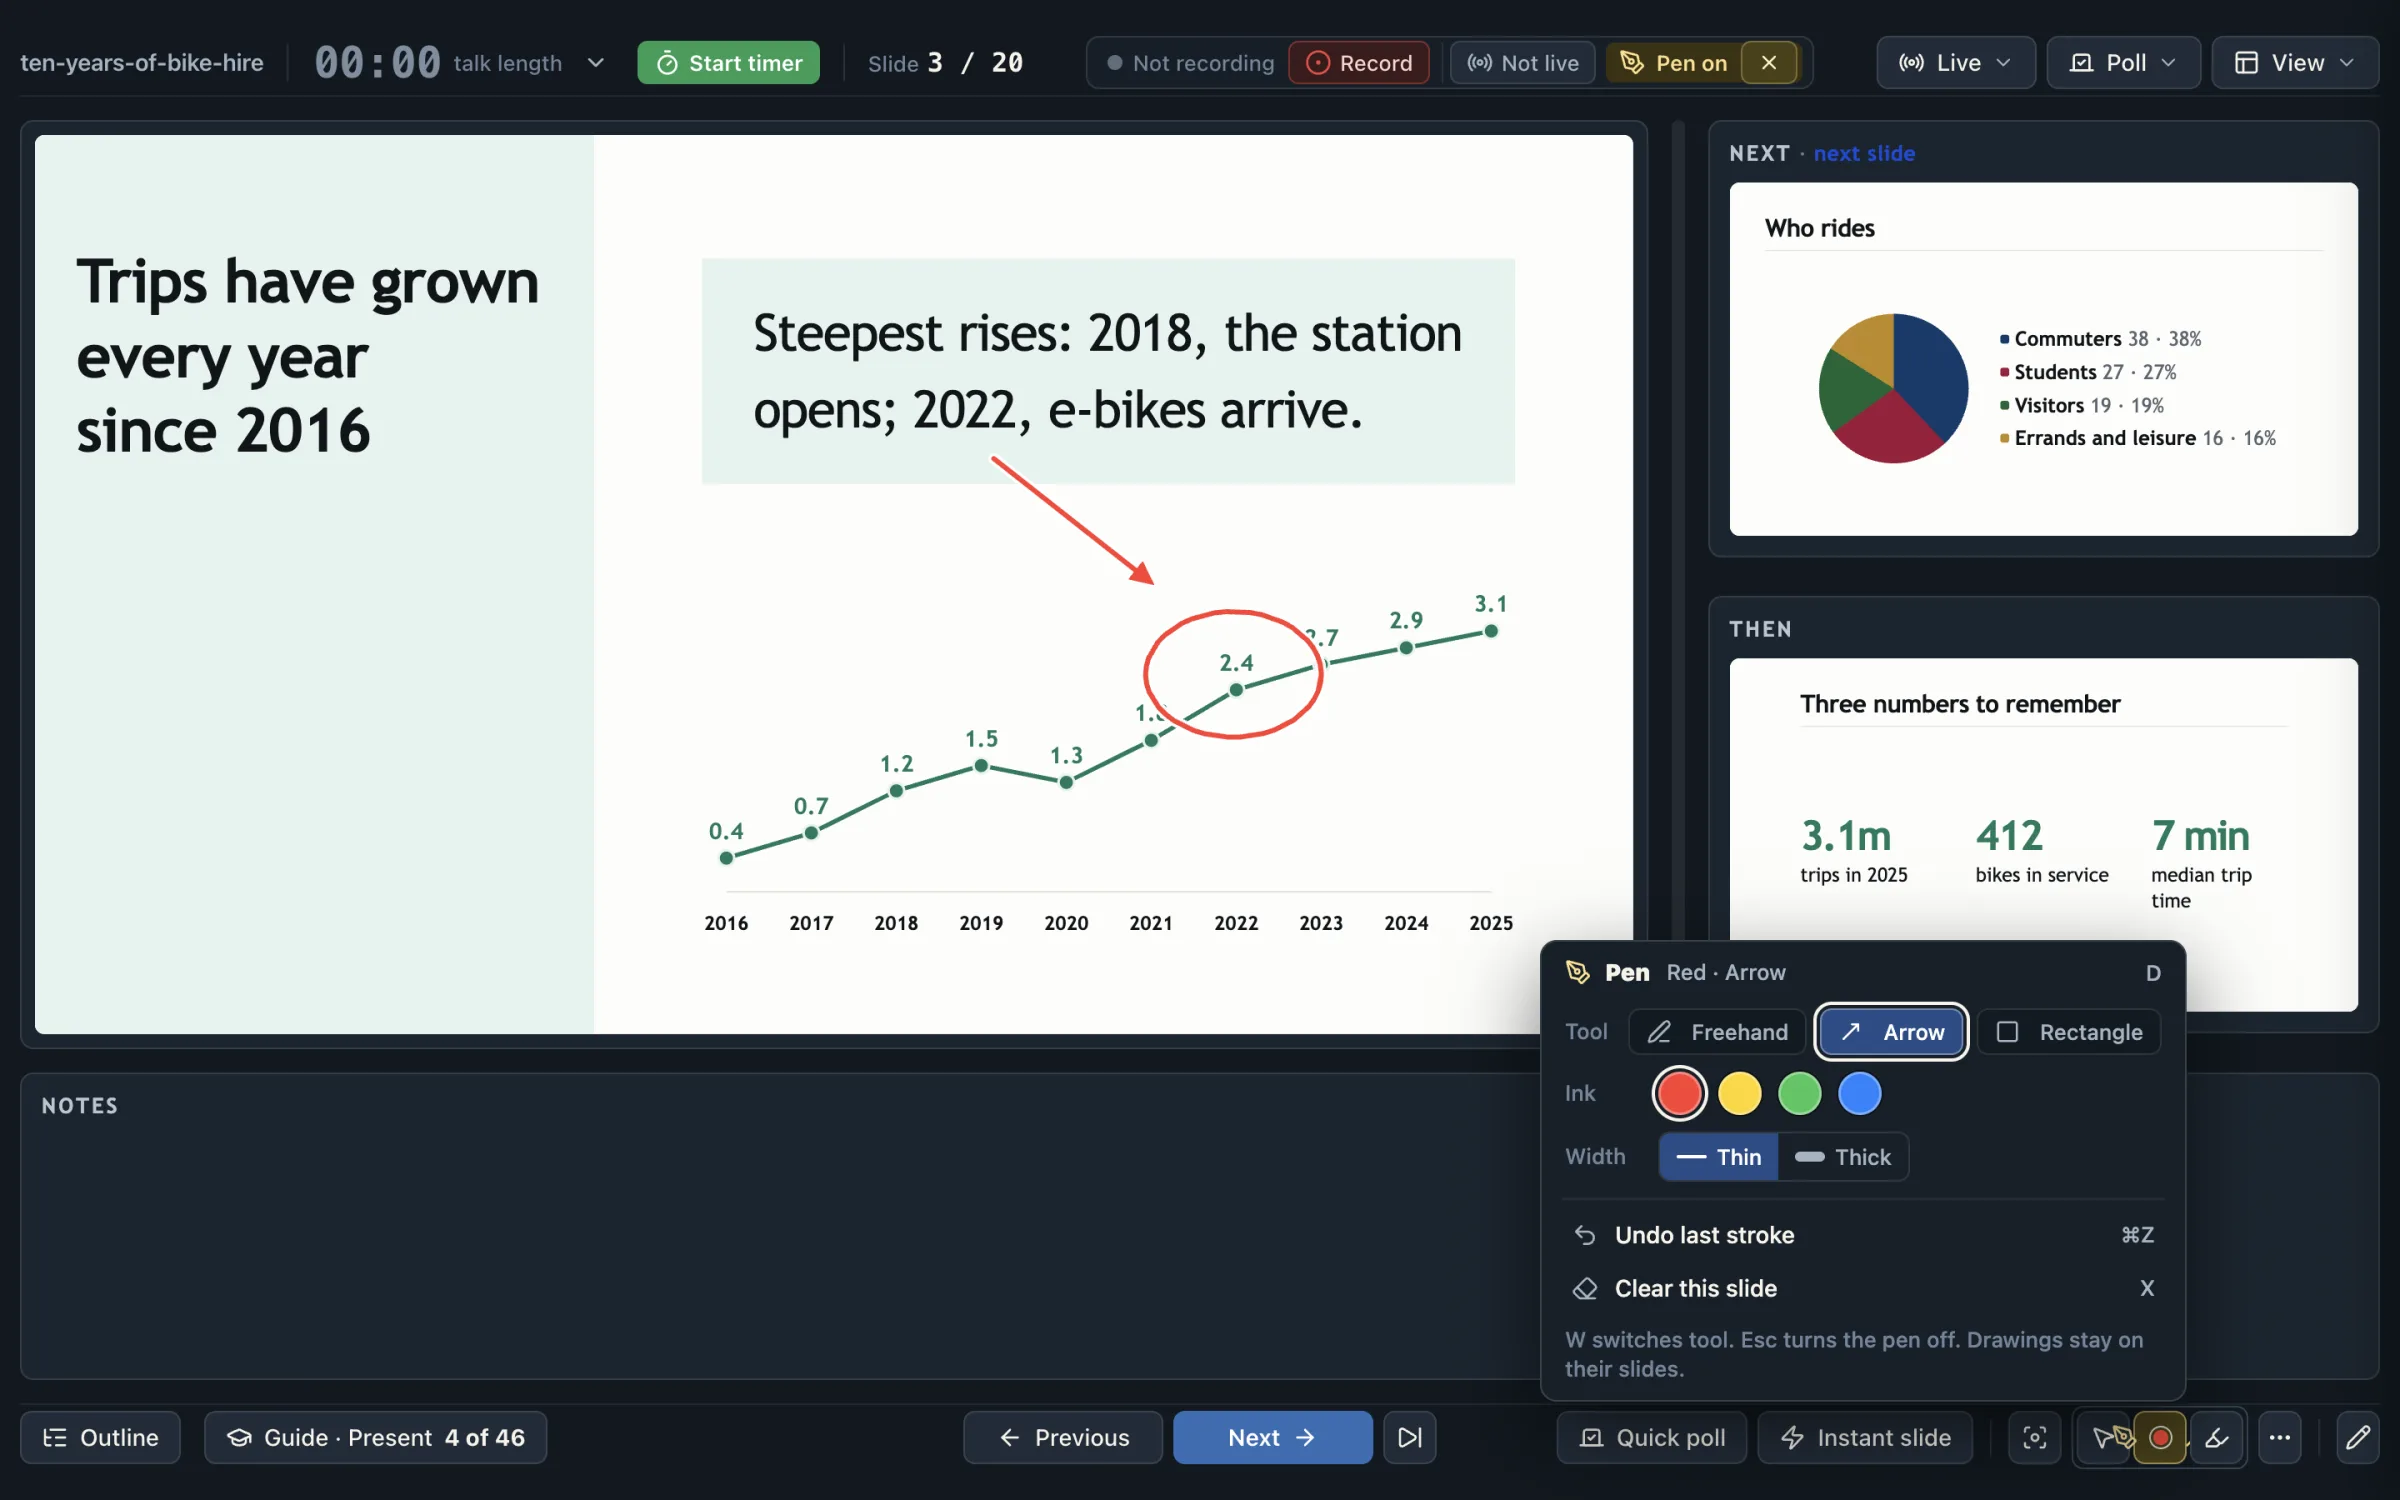Click the pencil edit icon at bottom right
Screen dimensions: 2400x1500
coord(2358,1437)
